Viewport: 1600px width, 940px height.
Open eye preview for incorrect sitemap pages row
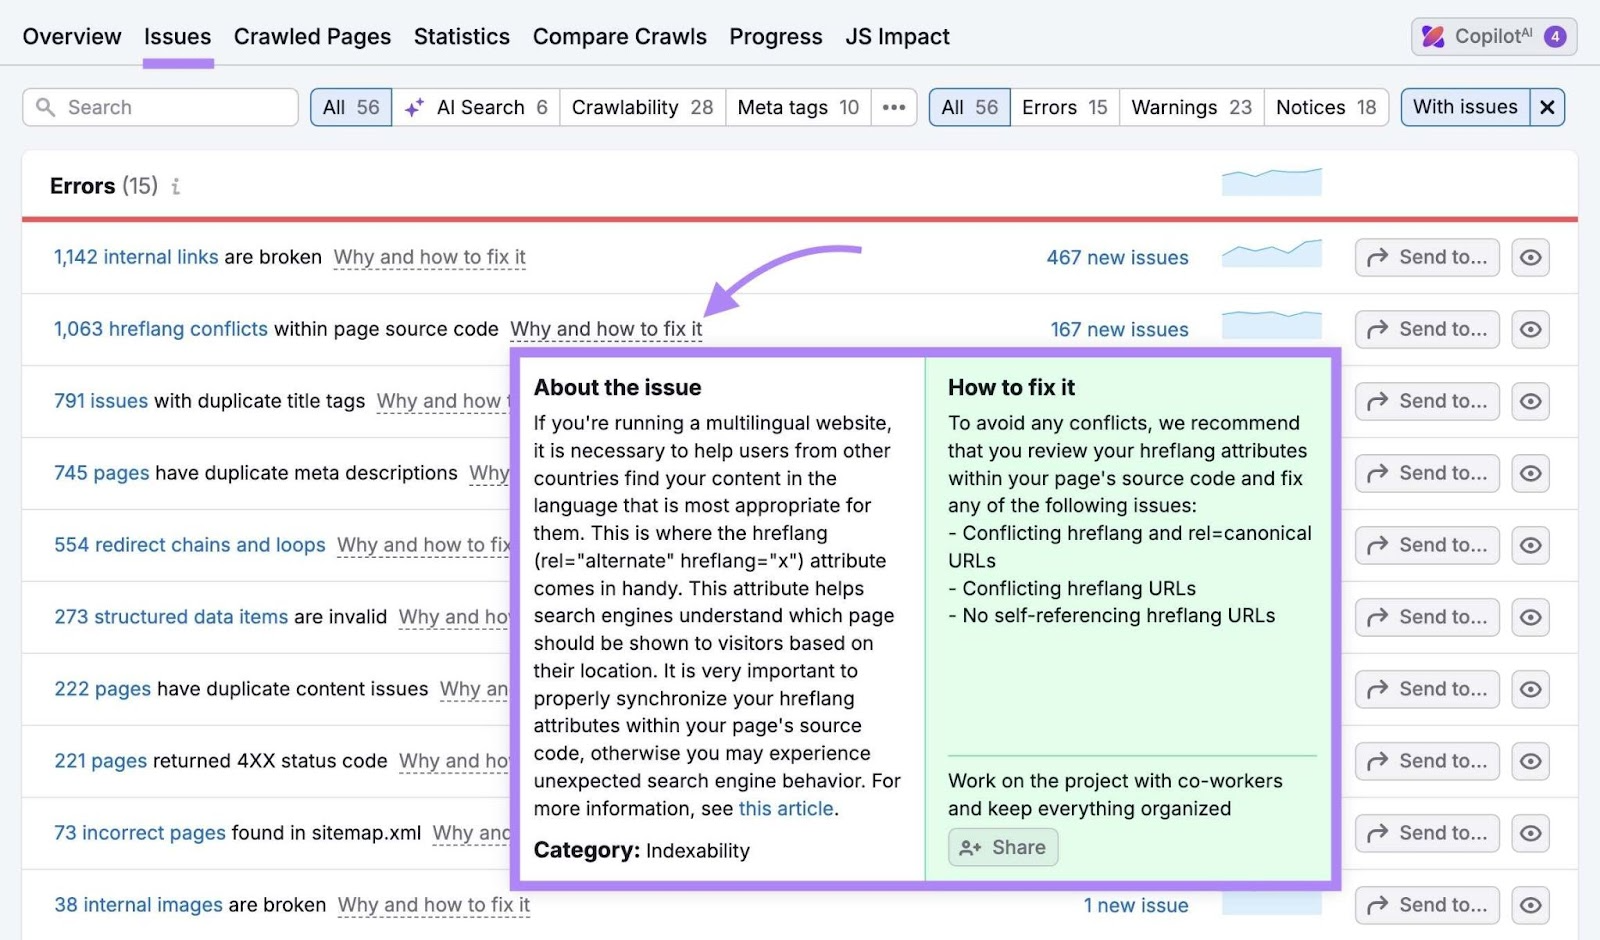click(1531, 833)
